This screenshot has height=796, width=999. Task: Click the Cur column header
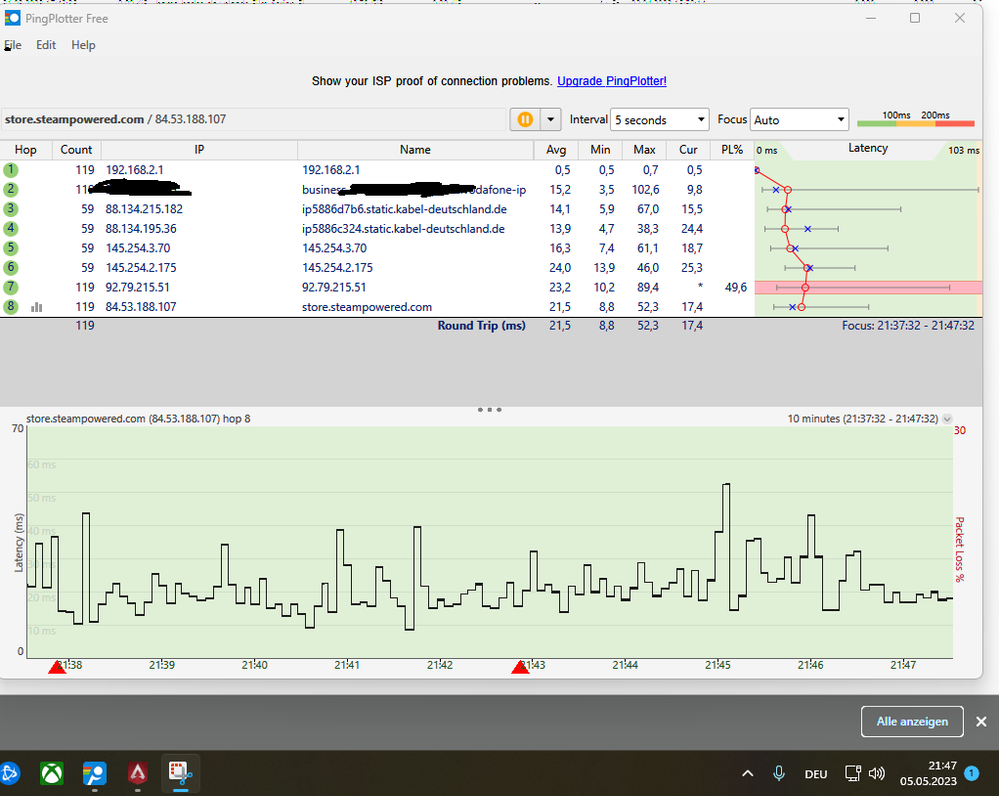pos(688,150)
